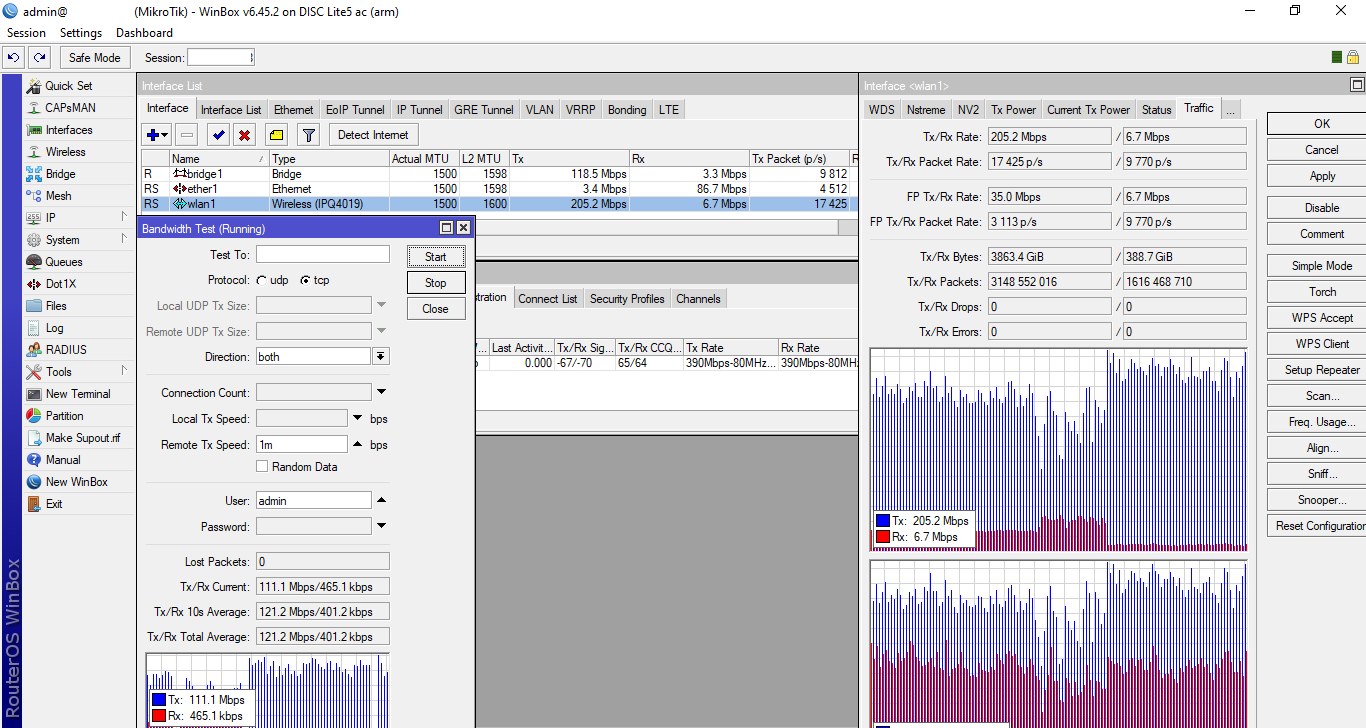This screenshot has height=728, width=1366.
Task: Open the Wireless sidebar item
Action: 65,152
